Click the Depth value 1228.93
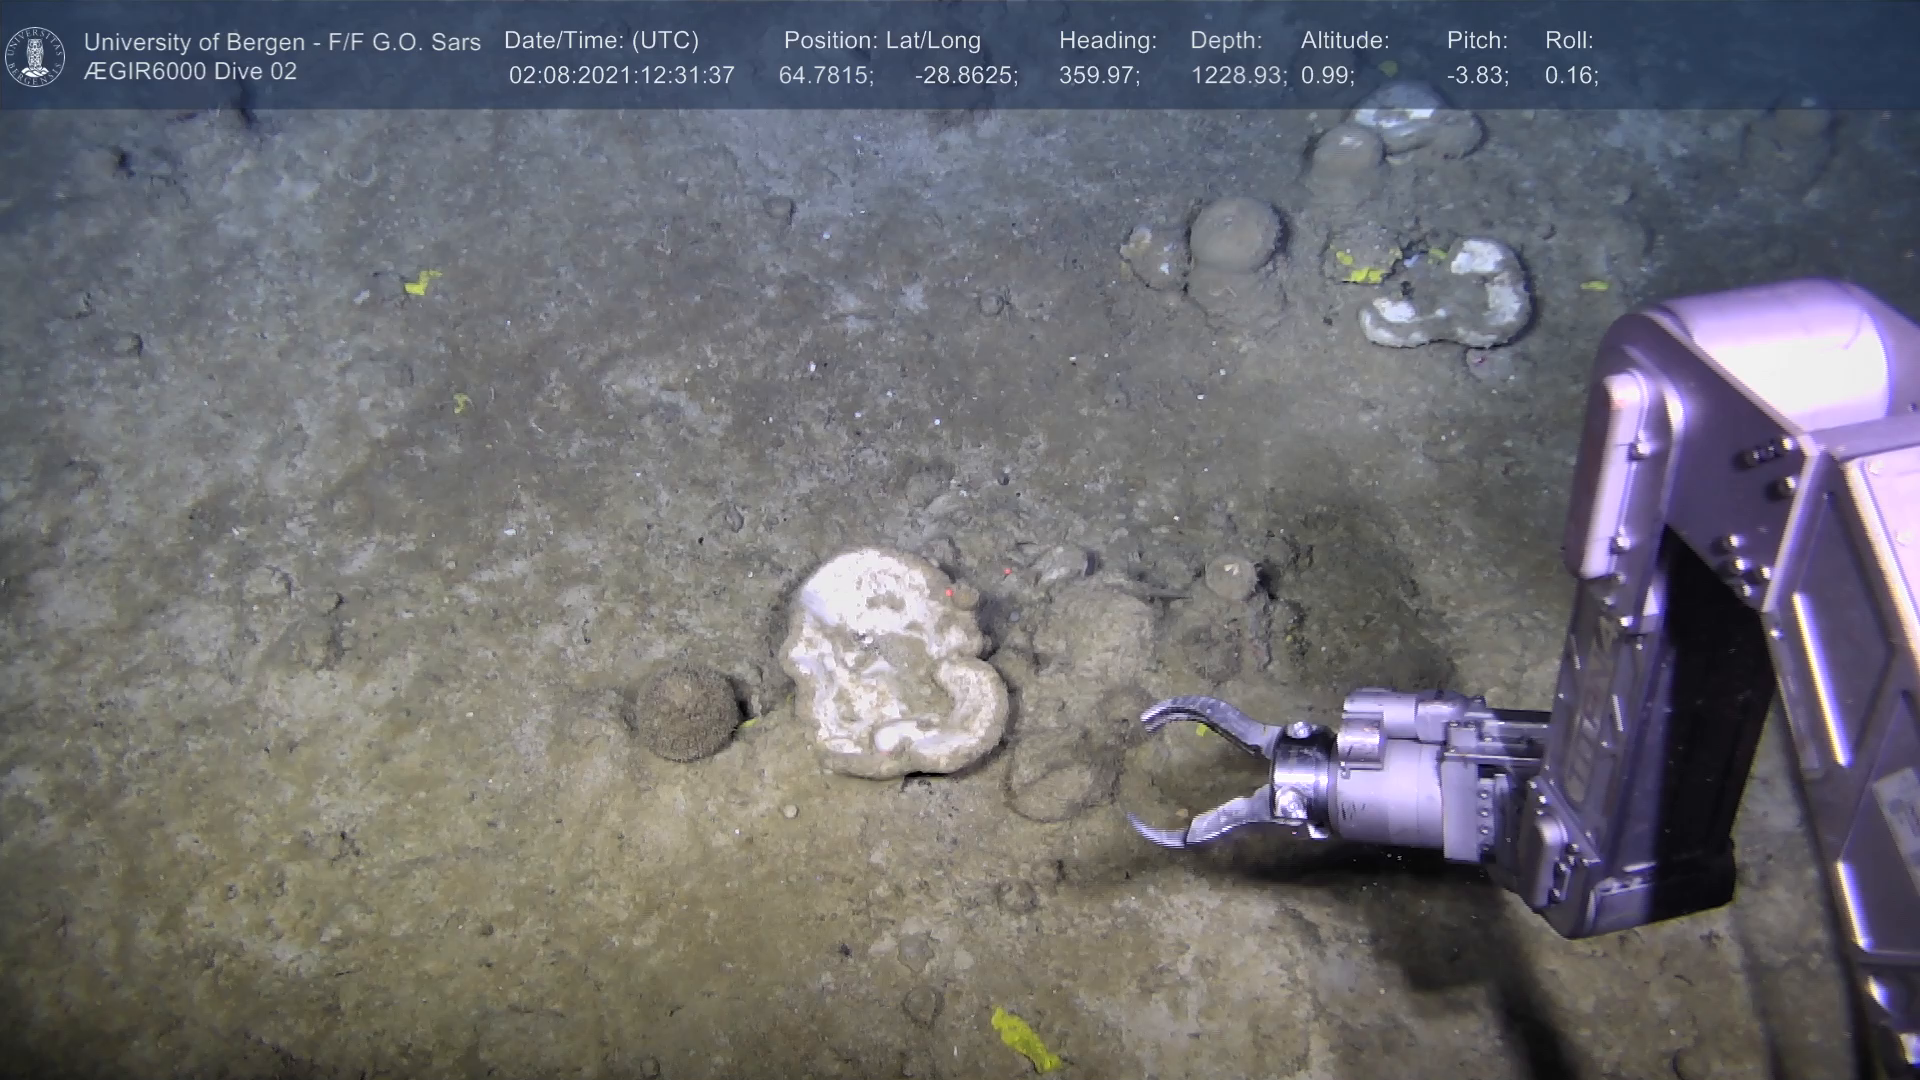Viewport: 1920px width, 1080px height. [x=1237, y=76]
